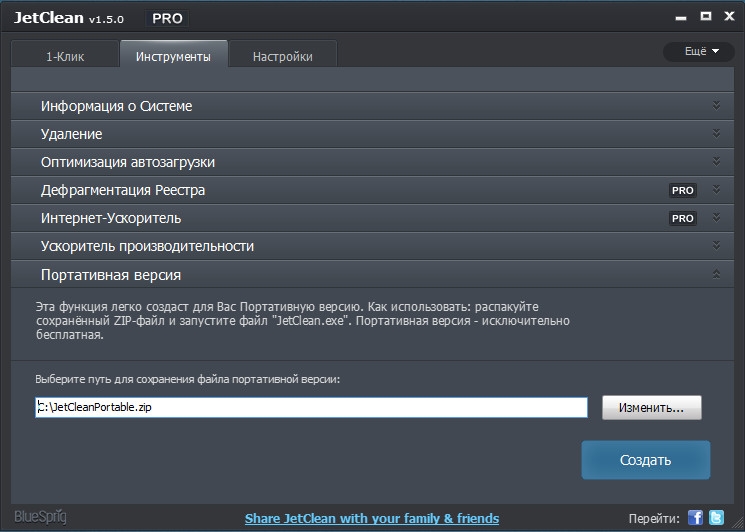
Task: Click the PRO label in title bar
Action: pos(167,18)
